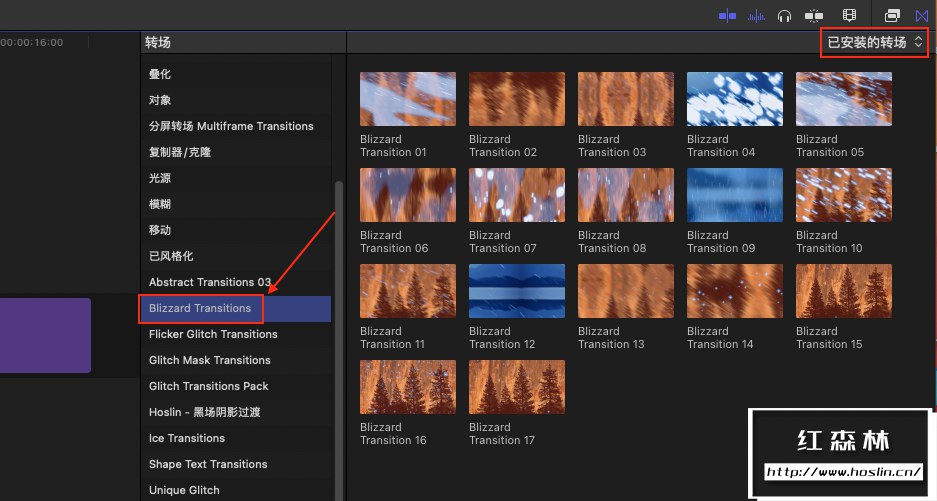Image resolution: width=937 pixels, height=501 pixels.
Task: Open the effects browser icon
Action: pyautogui.click(x=892, y=16)
